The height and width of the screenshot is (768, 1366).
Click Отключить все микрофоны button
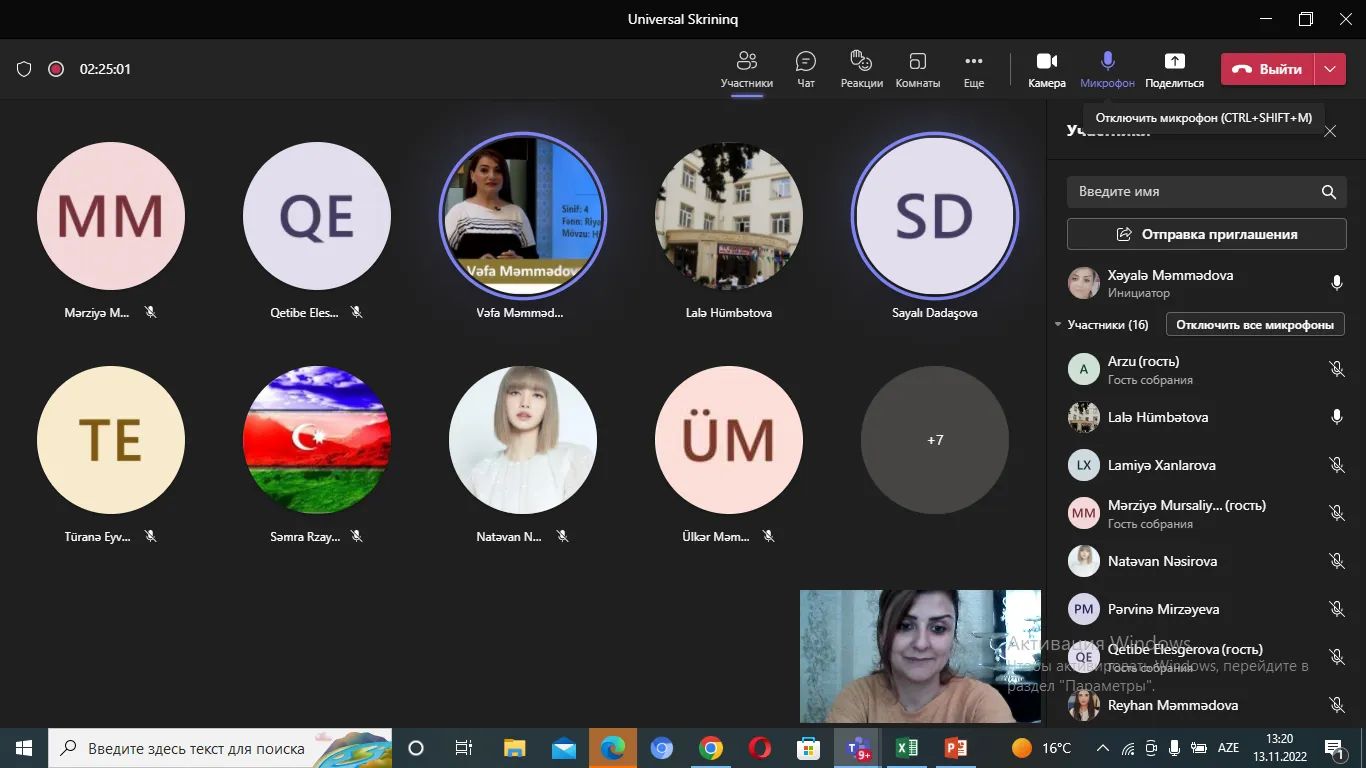click(1255, 325)
